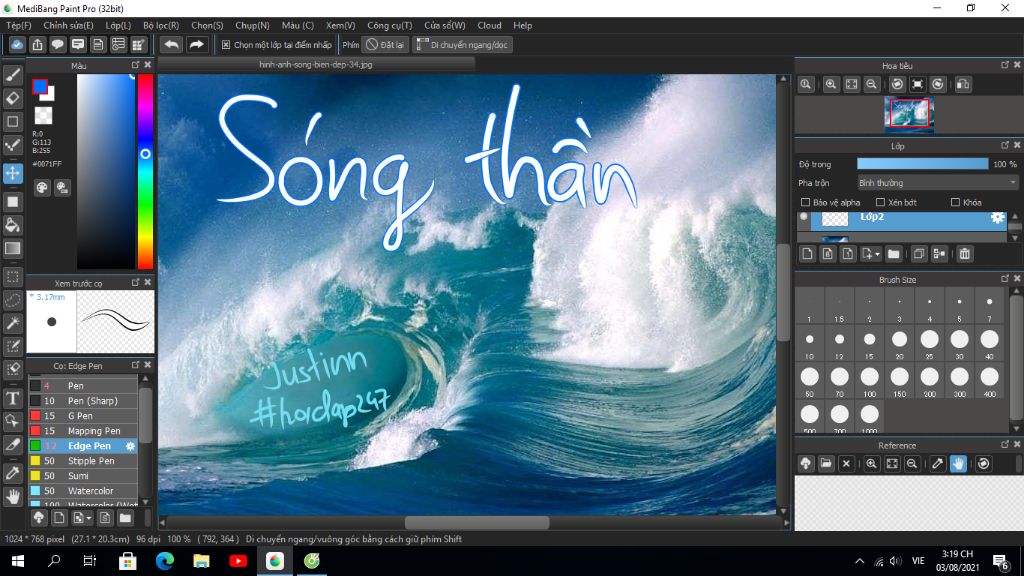Image resolution: width=1024 pixels, height=576 pixels.
Task: Toggle visibility of Lớp2 layer
Action: pyautogui.click(x=804, y=217)
